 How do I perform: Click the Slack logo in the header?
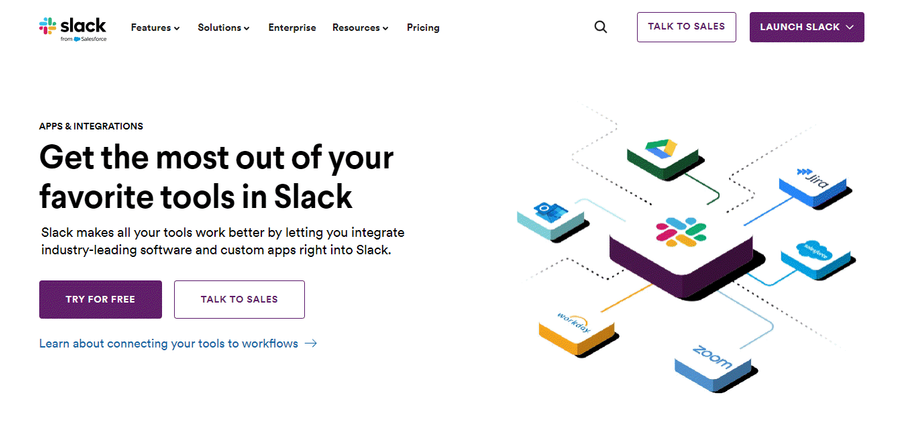tap(72, 29)
